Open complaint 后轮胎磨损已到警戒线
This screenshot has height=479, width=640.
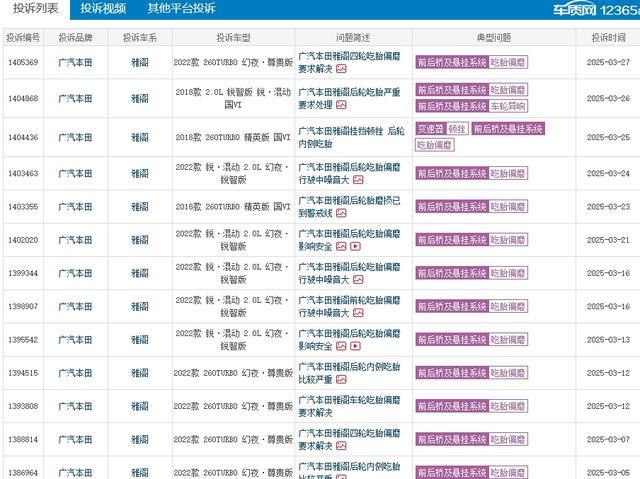point(349,207)
